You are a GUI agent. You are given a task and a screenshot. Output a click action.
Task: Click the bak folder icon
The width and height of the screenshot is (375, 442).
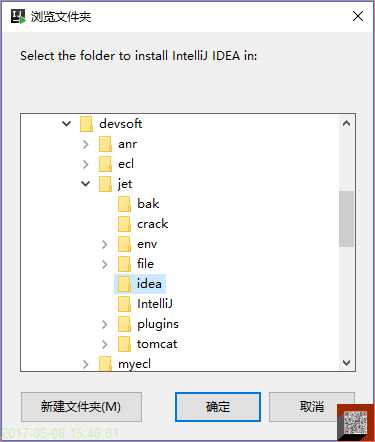pyautogui.click(x=124, y=204)
